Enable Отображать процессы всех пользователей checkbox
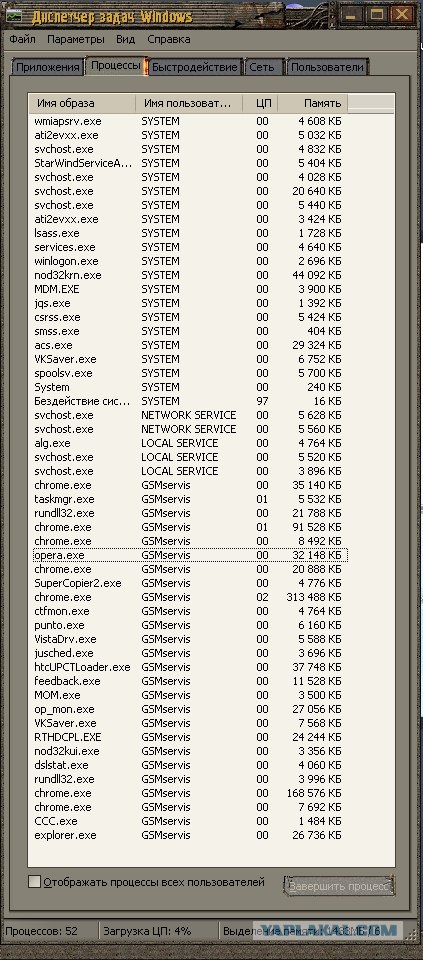The width and height of the screenshot is (423, 960). [35, 882]
